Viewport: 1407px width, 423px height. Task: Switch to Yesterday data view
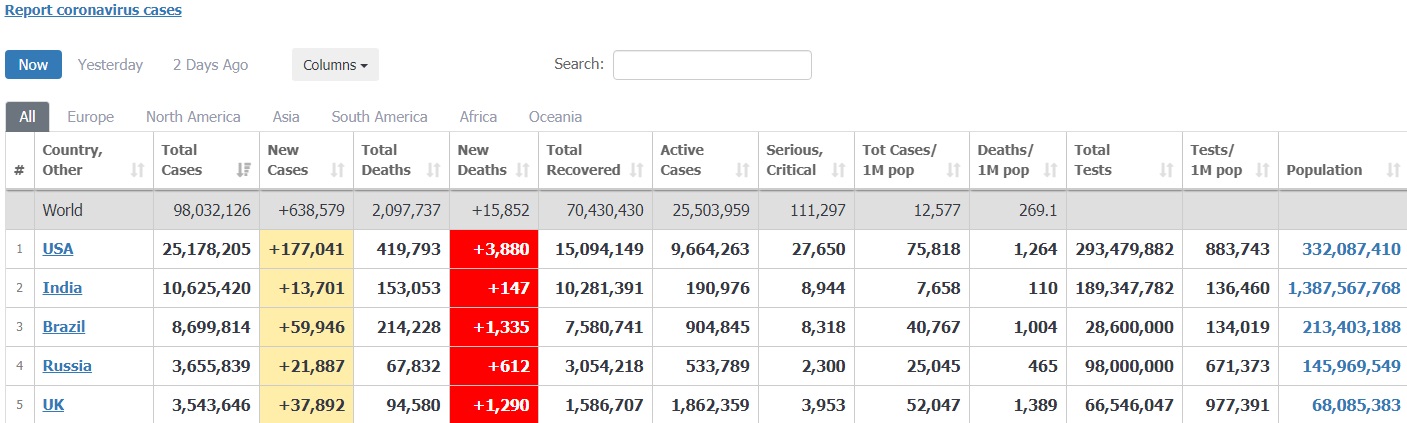pyautogui.click(x=110, y=65)
